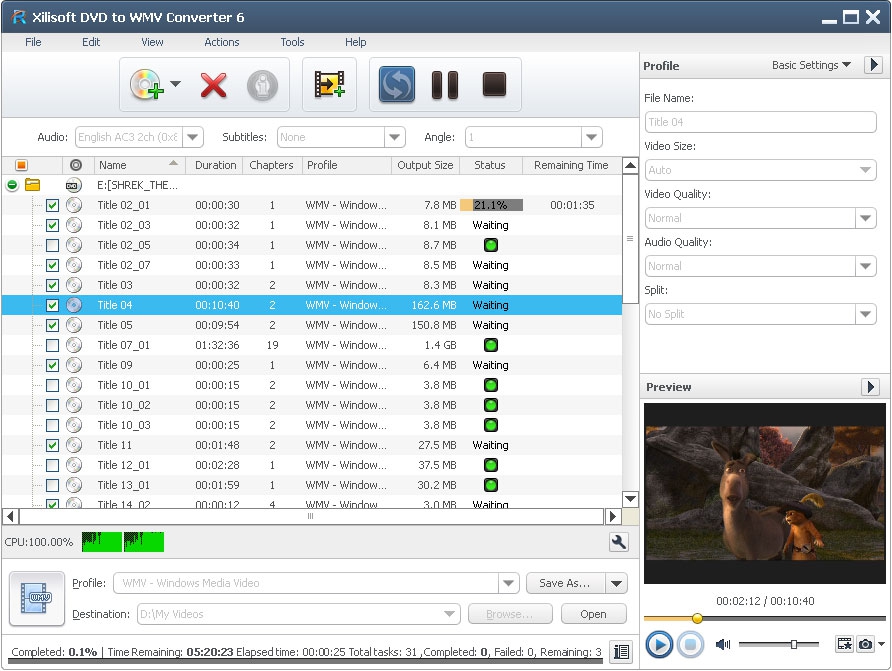Click the Add Profile film icon

[329, 85]
